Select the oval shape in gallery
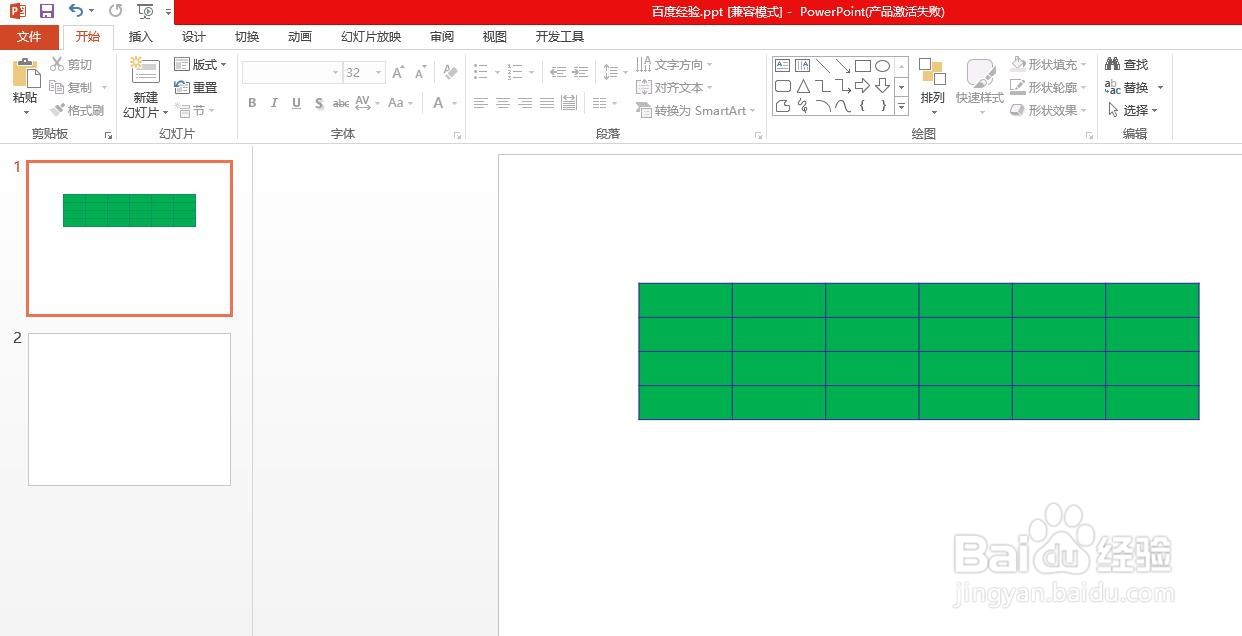This screenshot has height=636, width=1242. pos(882,66)
